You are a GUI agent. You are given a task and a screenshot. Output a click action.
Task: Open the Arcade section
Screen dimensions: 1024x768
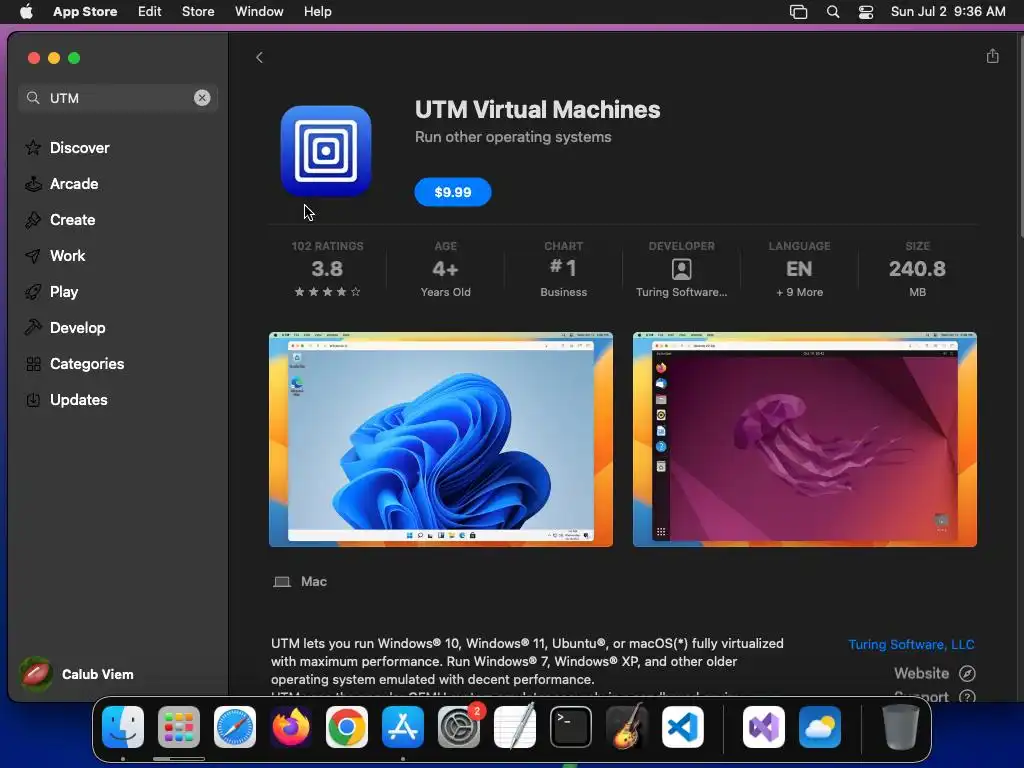coord(74,184)
